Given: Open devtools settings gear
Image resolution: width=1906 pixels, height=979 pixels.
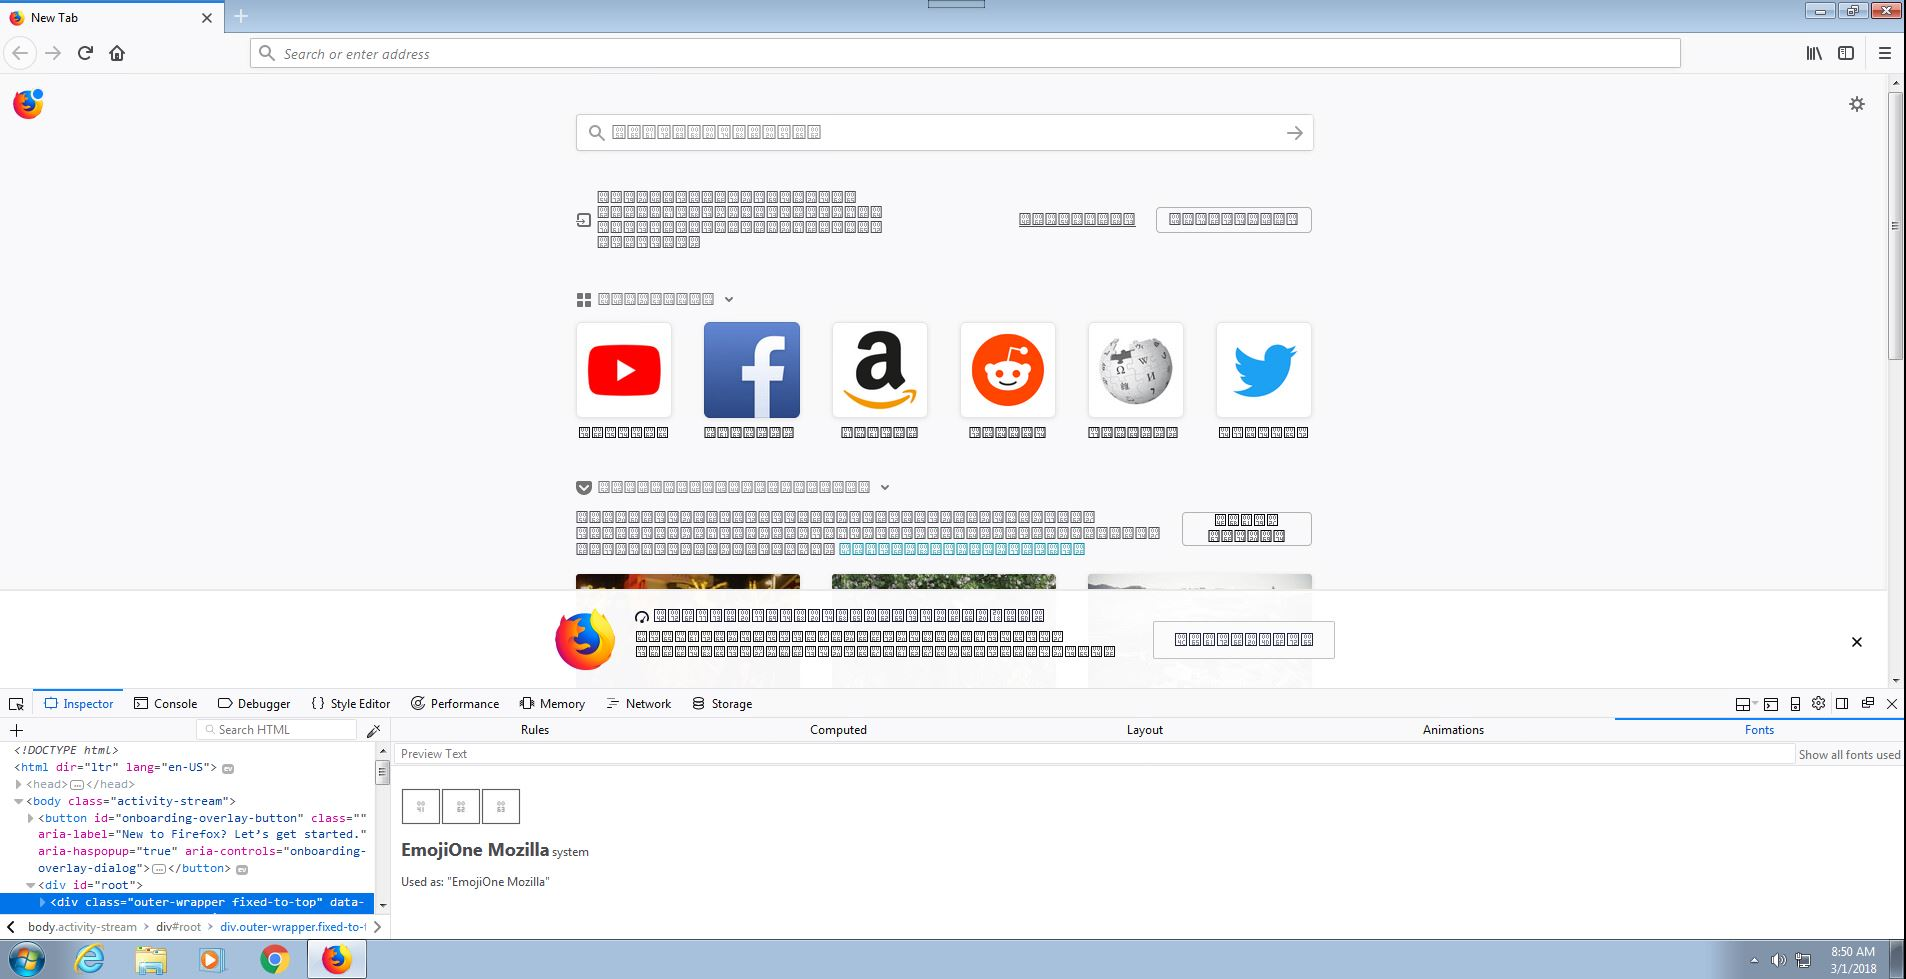Looking at the screenshot, I should [x=1818, y=703].
